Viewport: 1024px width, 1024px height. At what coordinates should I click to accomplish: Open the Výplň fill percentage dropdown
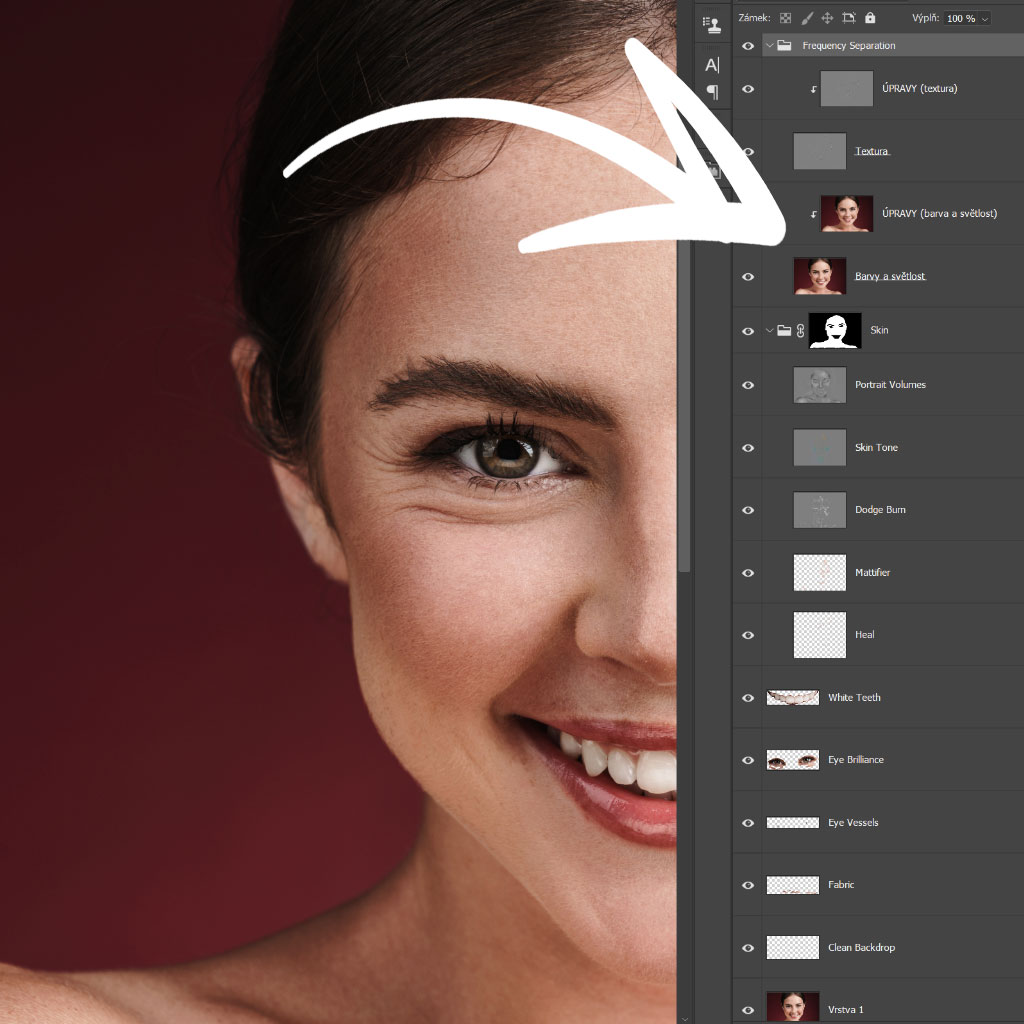click(x=985, y=19)
